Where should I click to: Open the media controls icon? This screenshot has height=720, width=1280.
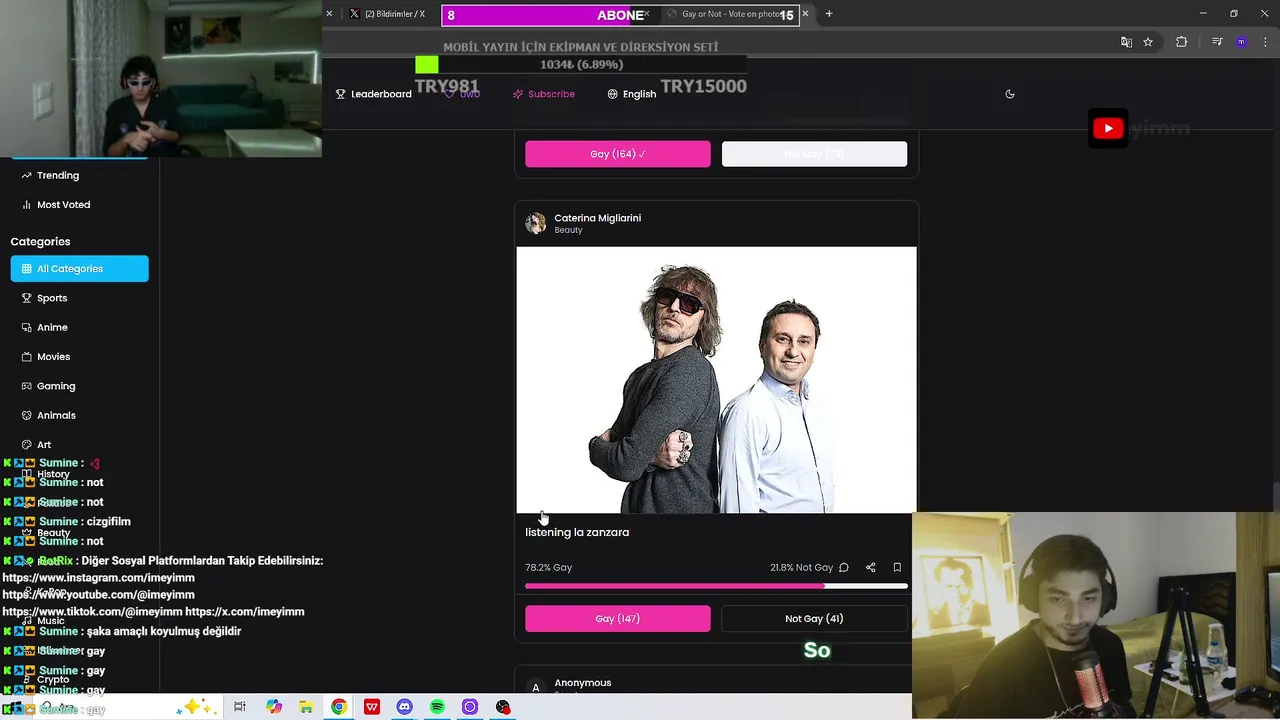(x=1217, y=42)
